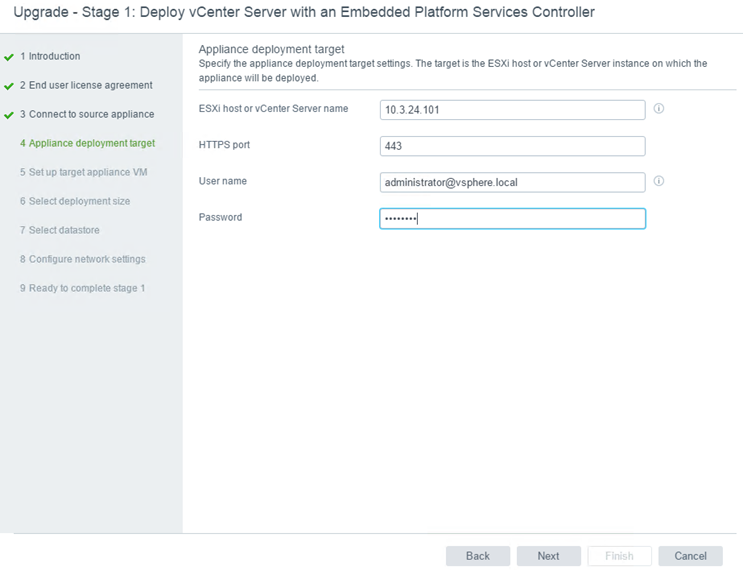Cancel the upgrade wizard
743x575 pixels.
click(x=690, y=556)
